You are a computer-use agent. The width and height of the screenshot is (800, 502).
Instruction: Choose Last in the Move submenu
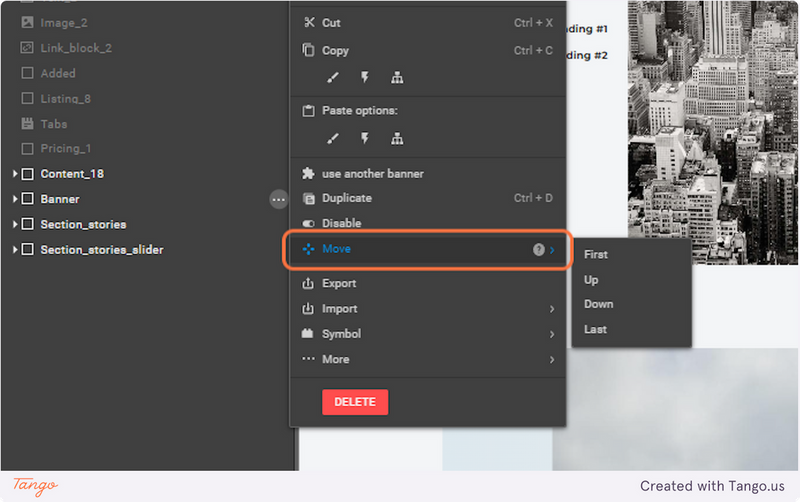coord(632,329)
